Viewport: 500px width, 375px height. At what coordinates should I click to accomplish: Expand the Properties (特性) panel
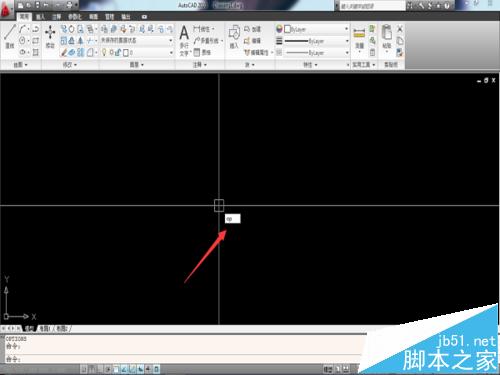point(310,65)
